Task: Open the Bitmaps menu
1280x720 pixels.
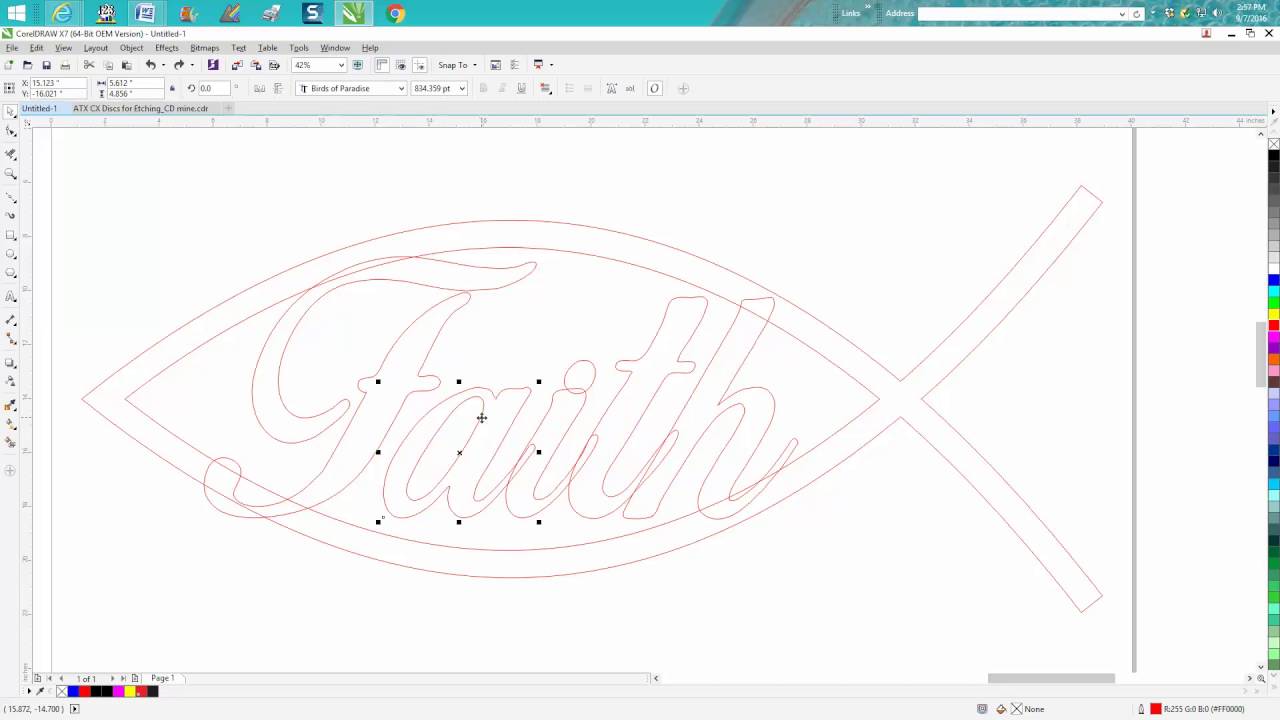Action: [204, 47]
